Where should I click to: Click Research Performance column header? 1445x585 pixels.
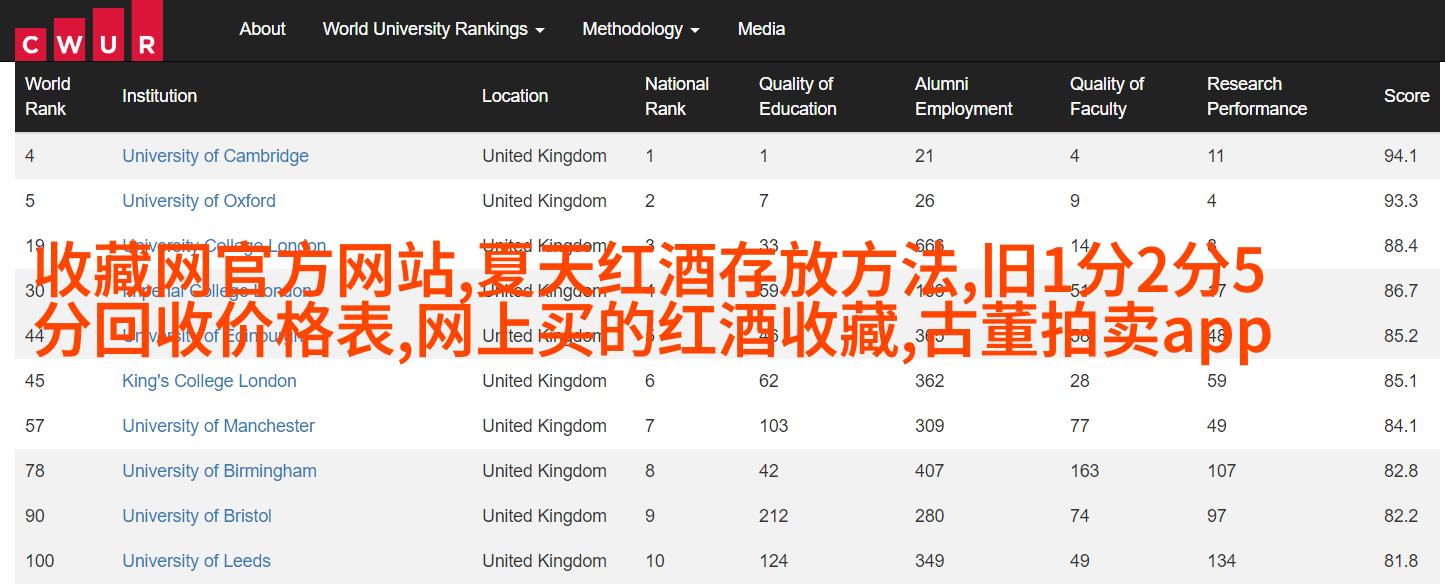tap(1257, 96)
